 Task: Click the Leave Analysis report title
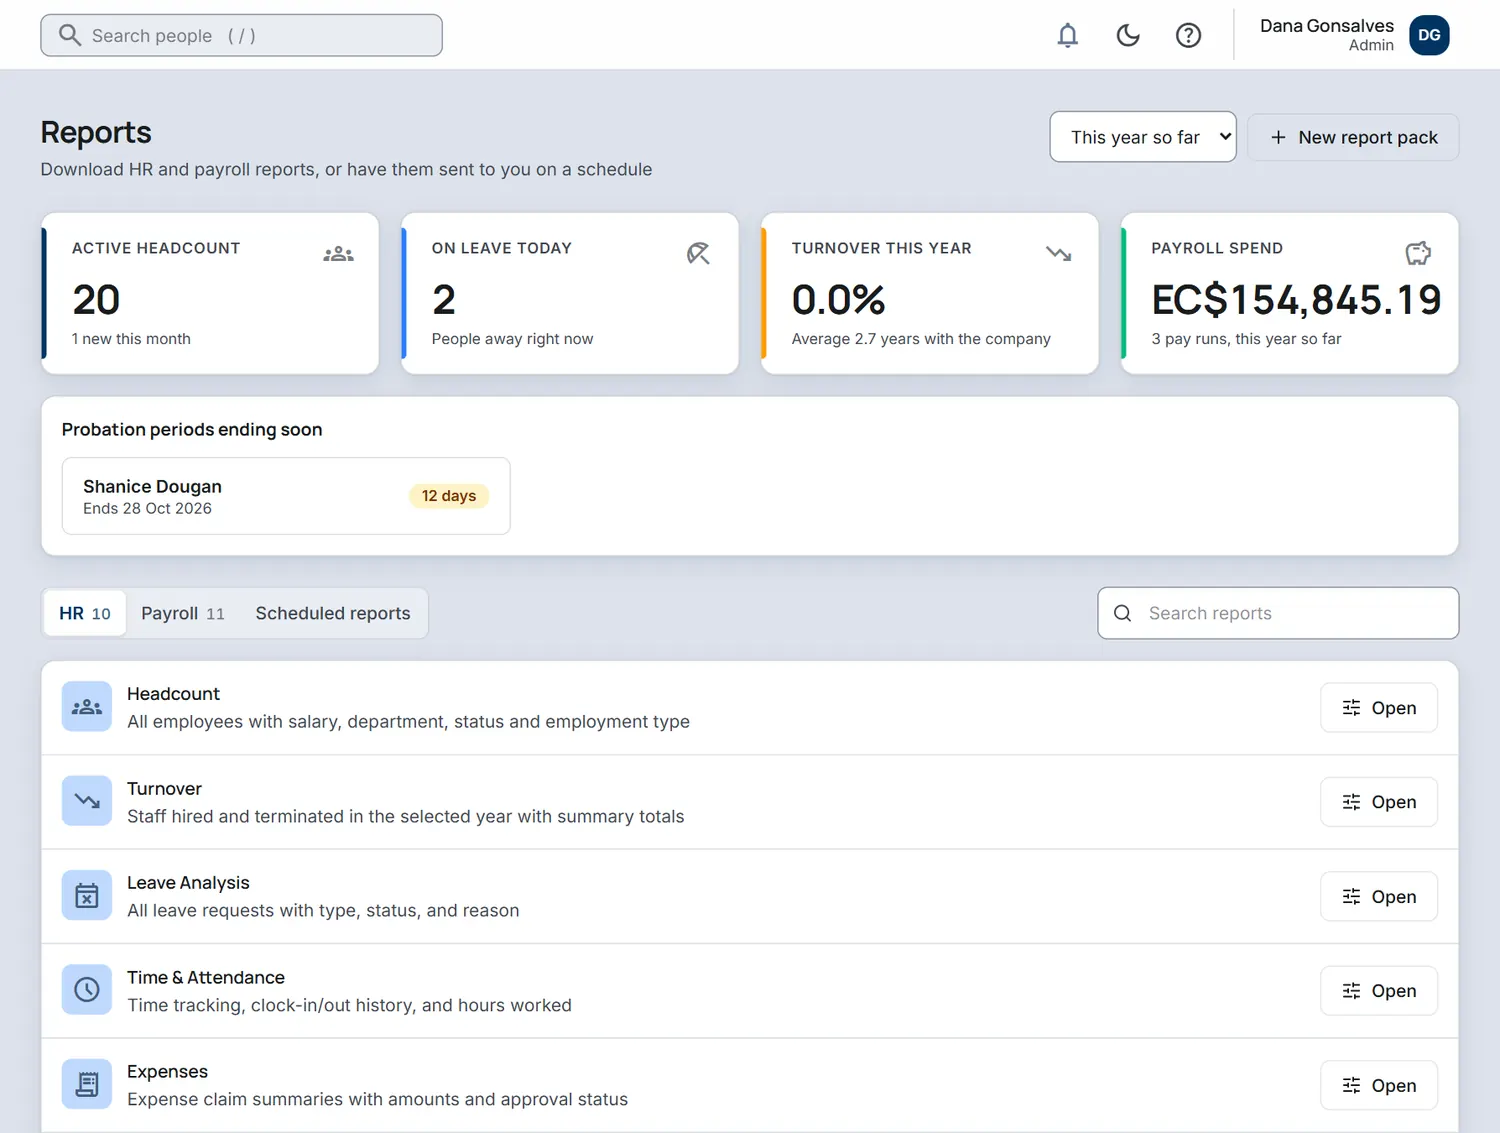188,883
